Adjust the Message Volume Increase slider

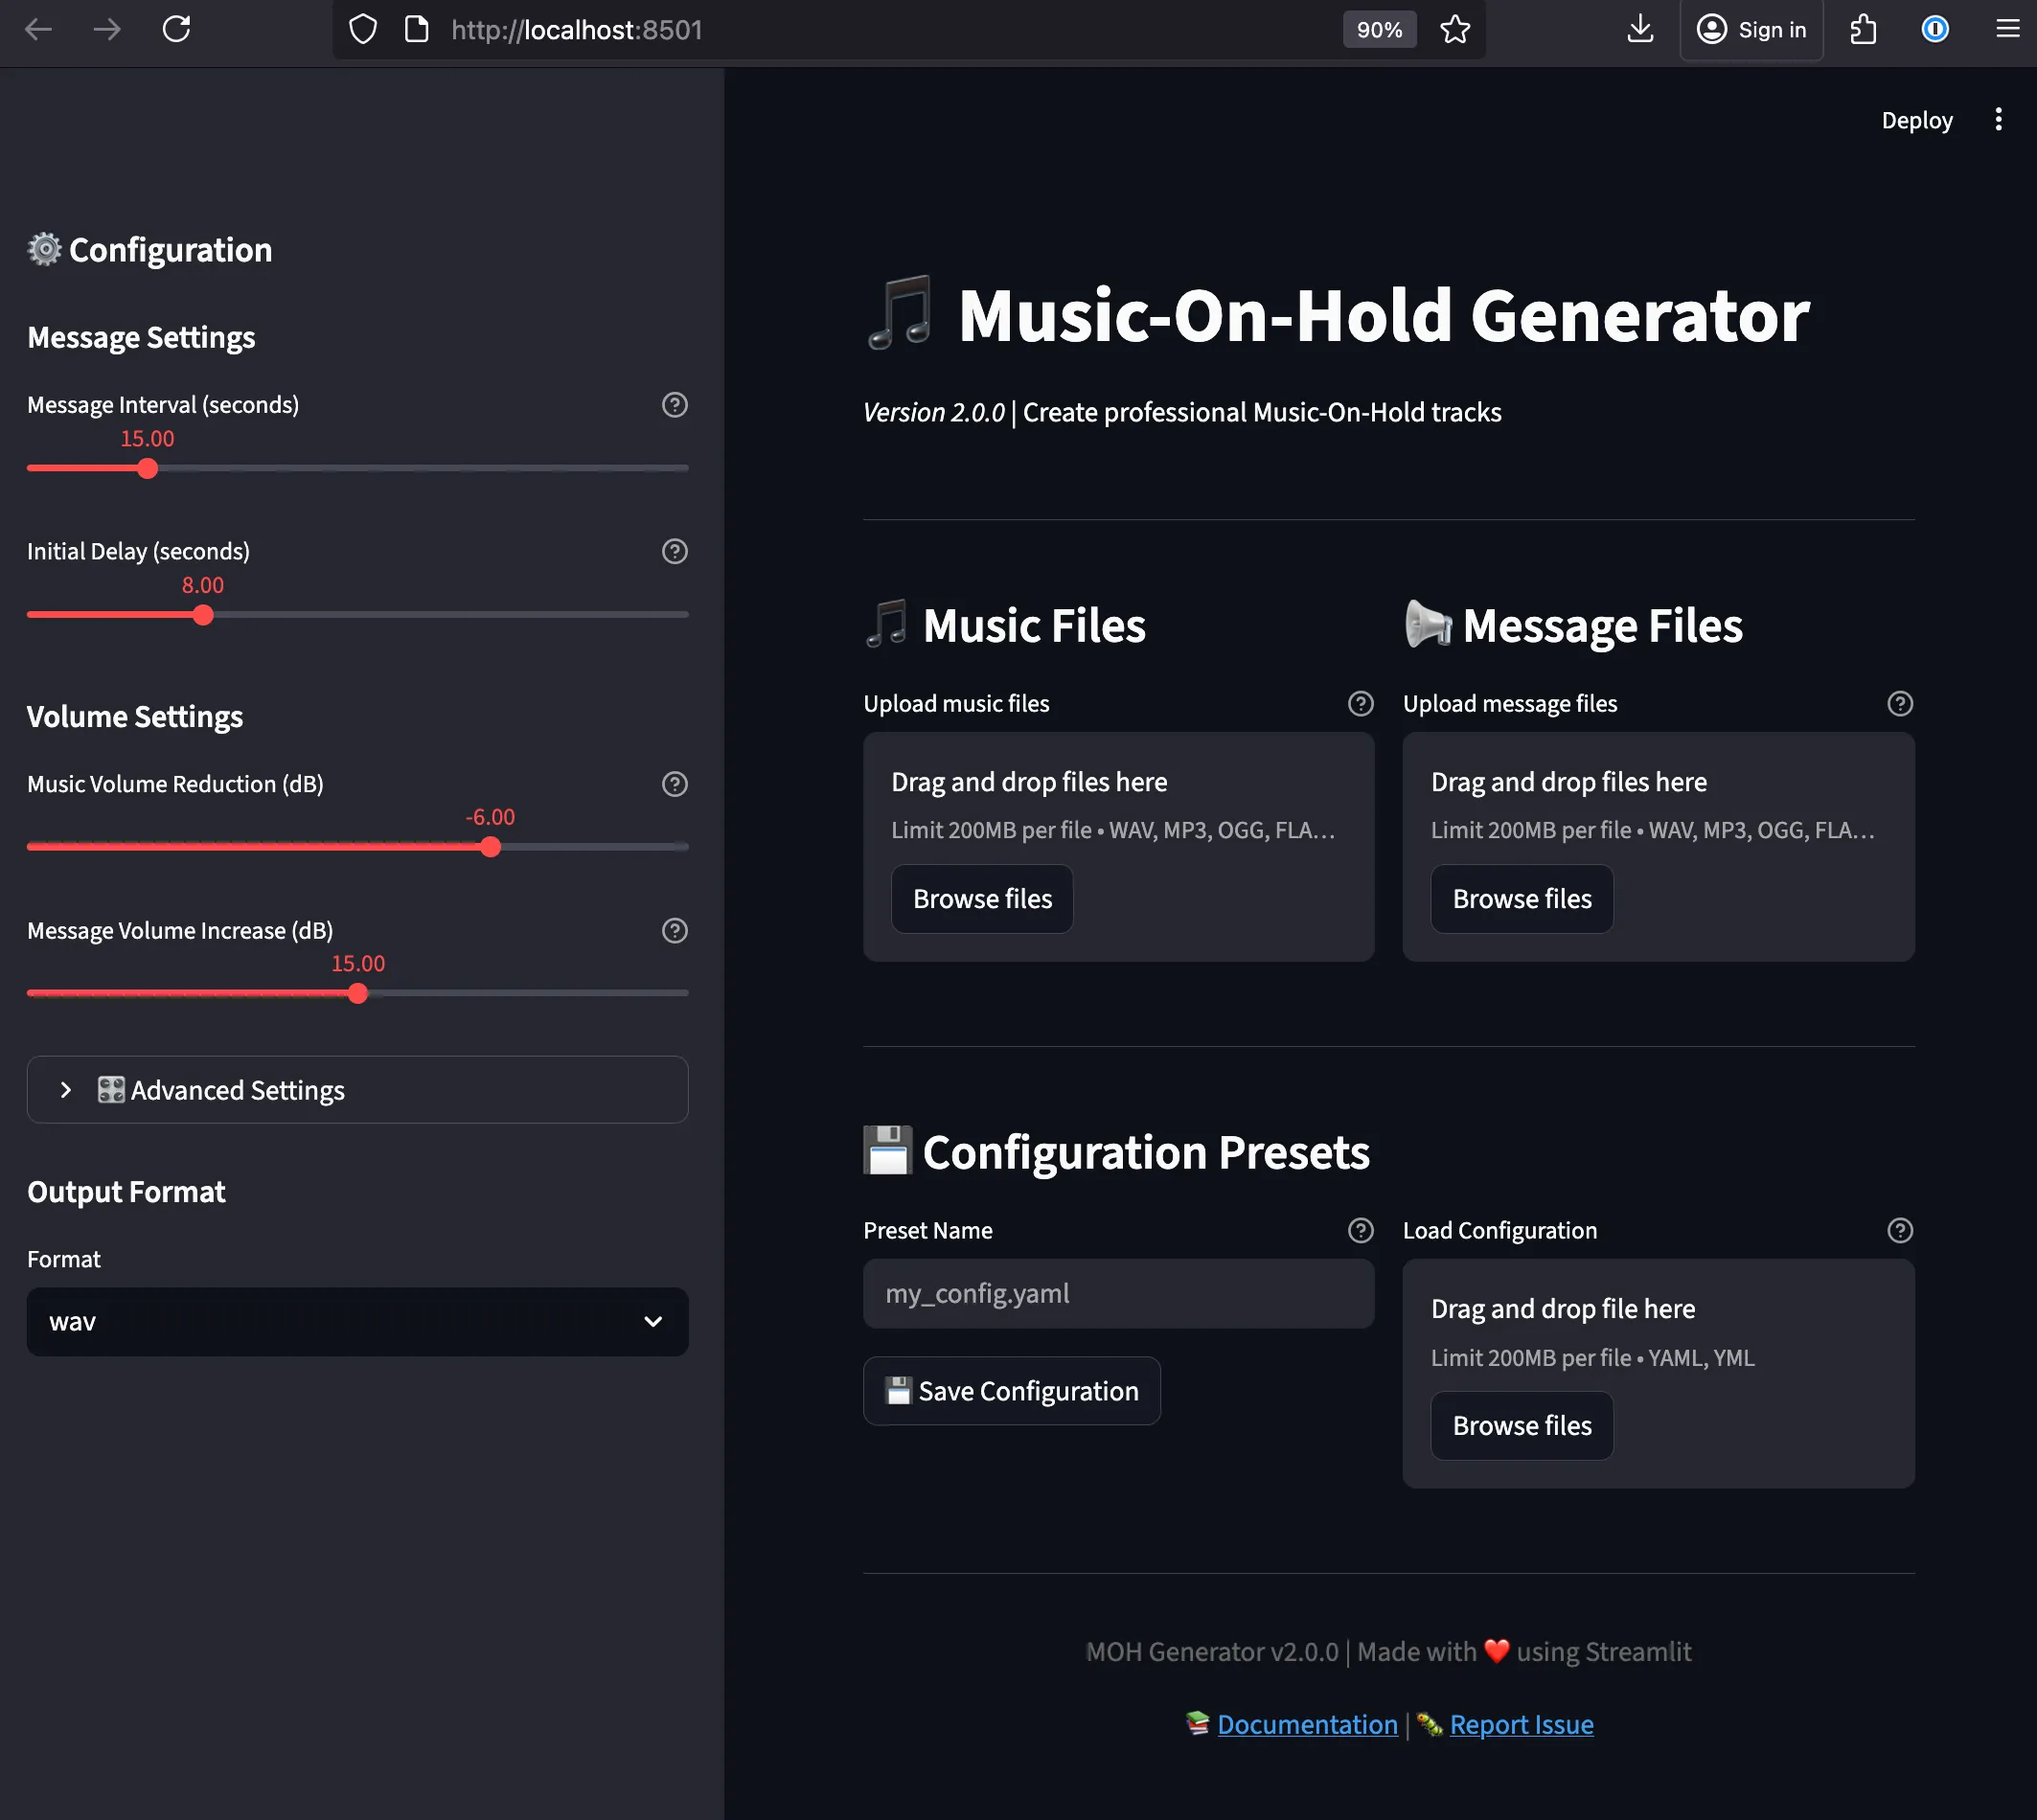click(357, 993)
